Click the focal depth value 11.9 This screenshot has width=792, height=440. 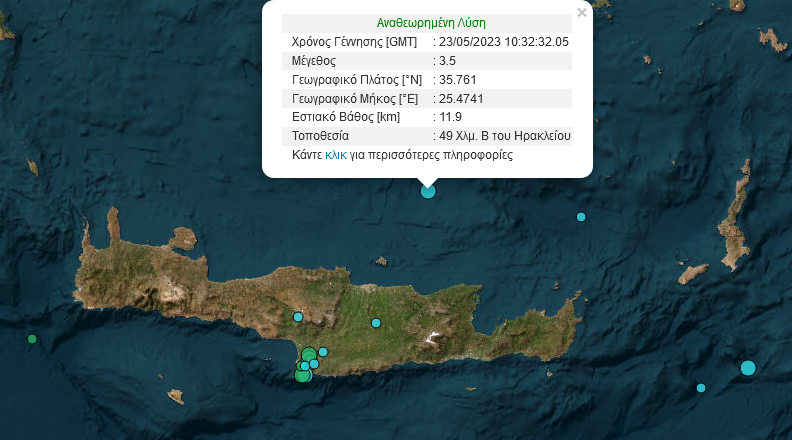coord(450,117)
